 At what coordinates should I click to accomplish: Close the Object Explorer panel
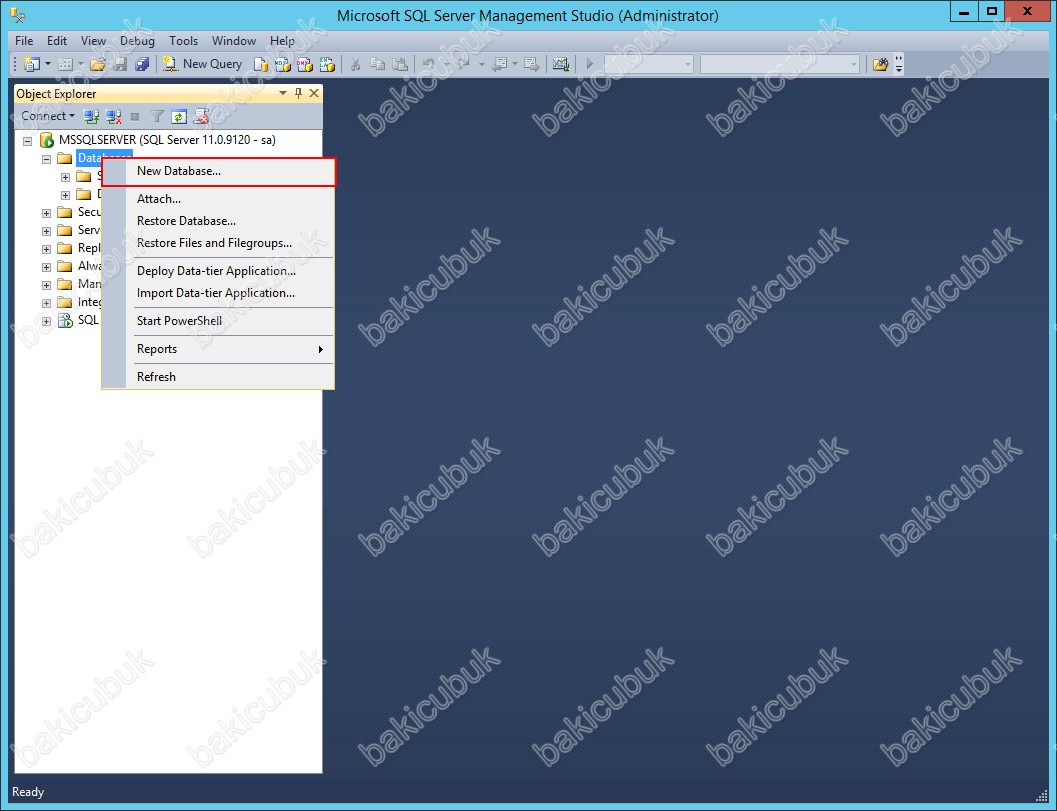pyautogui.click(x=313, y=93)
